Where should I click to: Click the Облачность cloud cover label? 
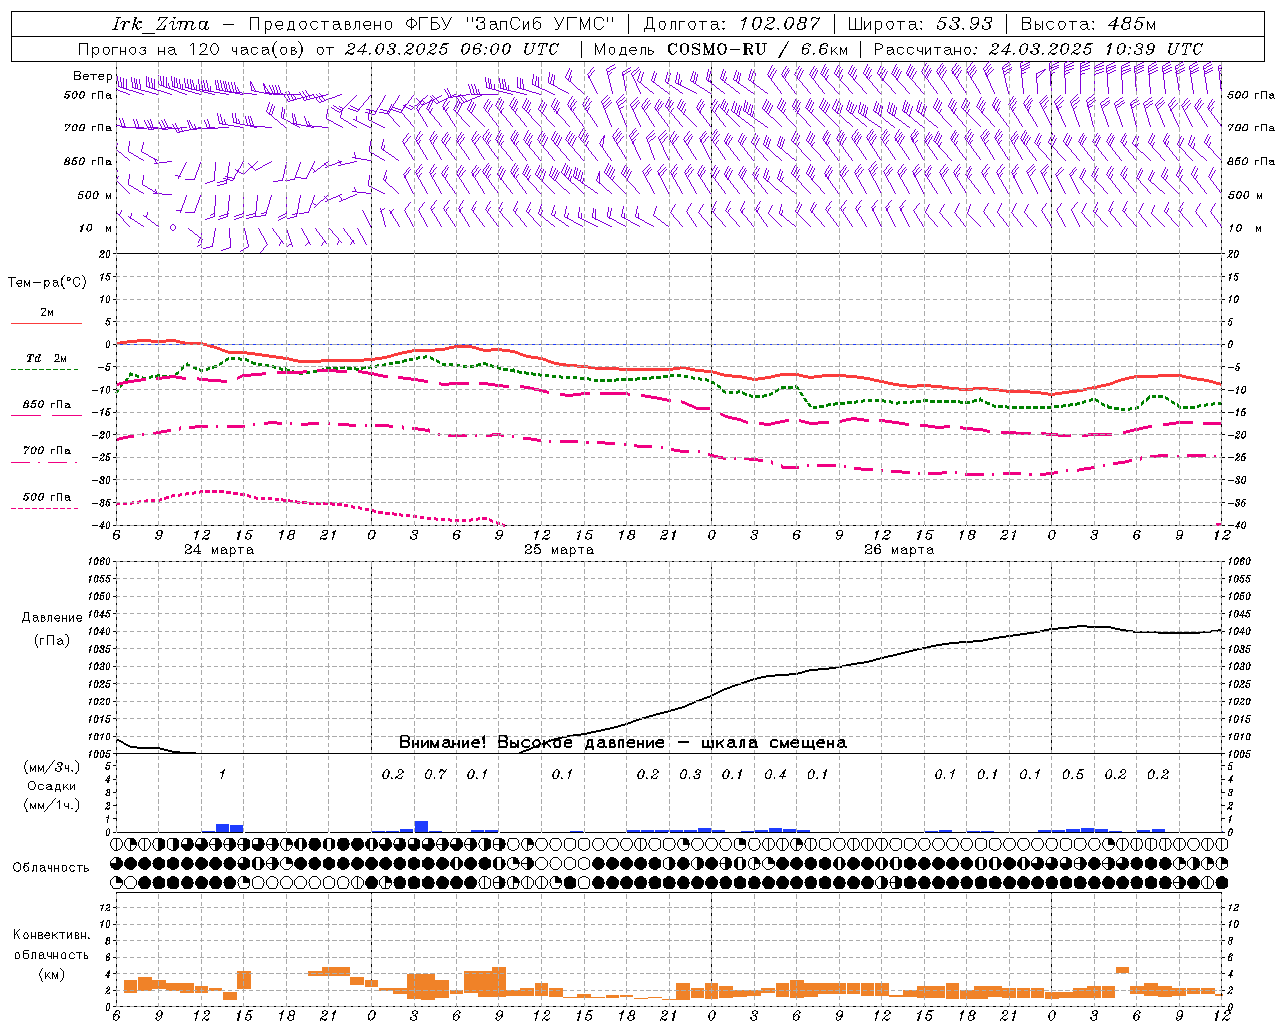(x=51, y=868)
